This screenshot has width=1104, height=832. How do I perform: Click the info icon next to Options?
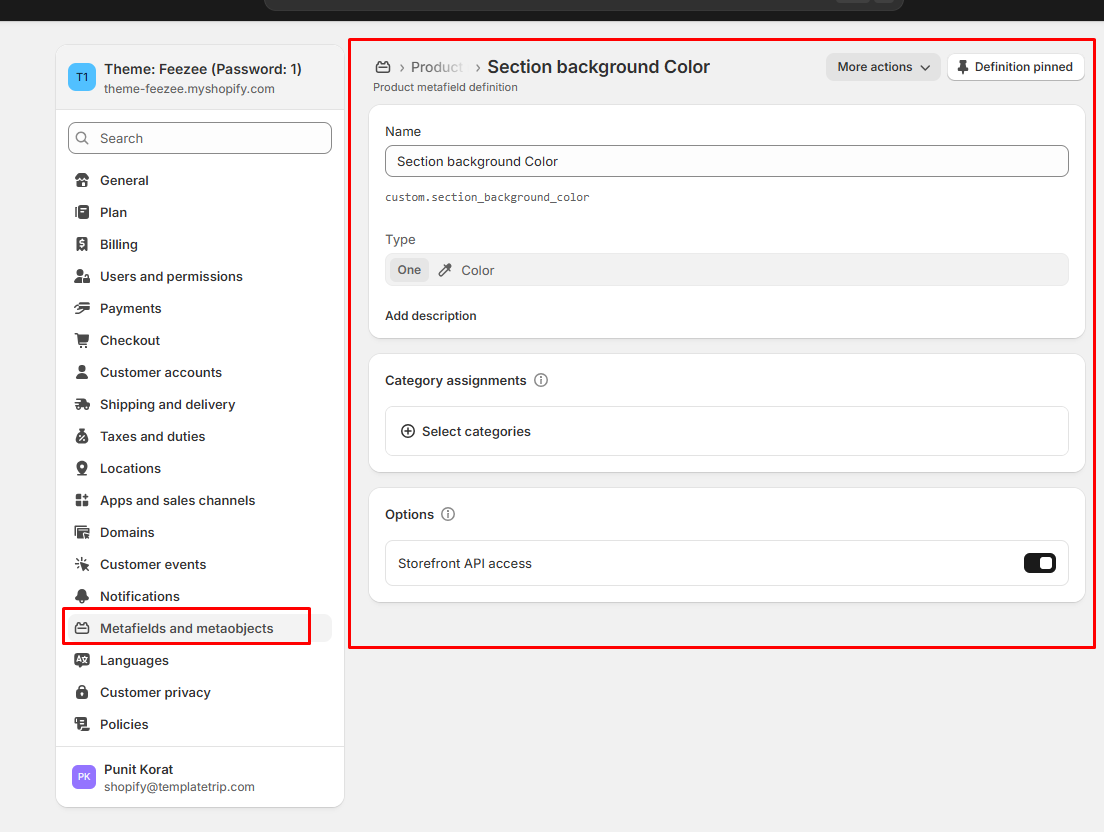(448, 514)
